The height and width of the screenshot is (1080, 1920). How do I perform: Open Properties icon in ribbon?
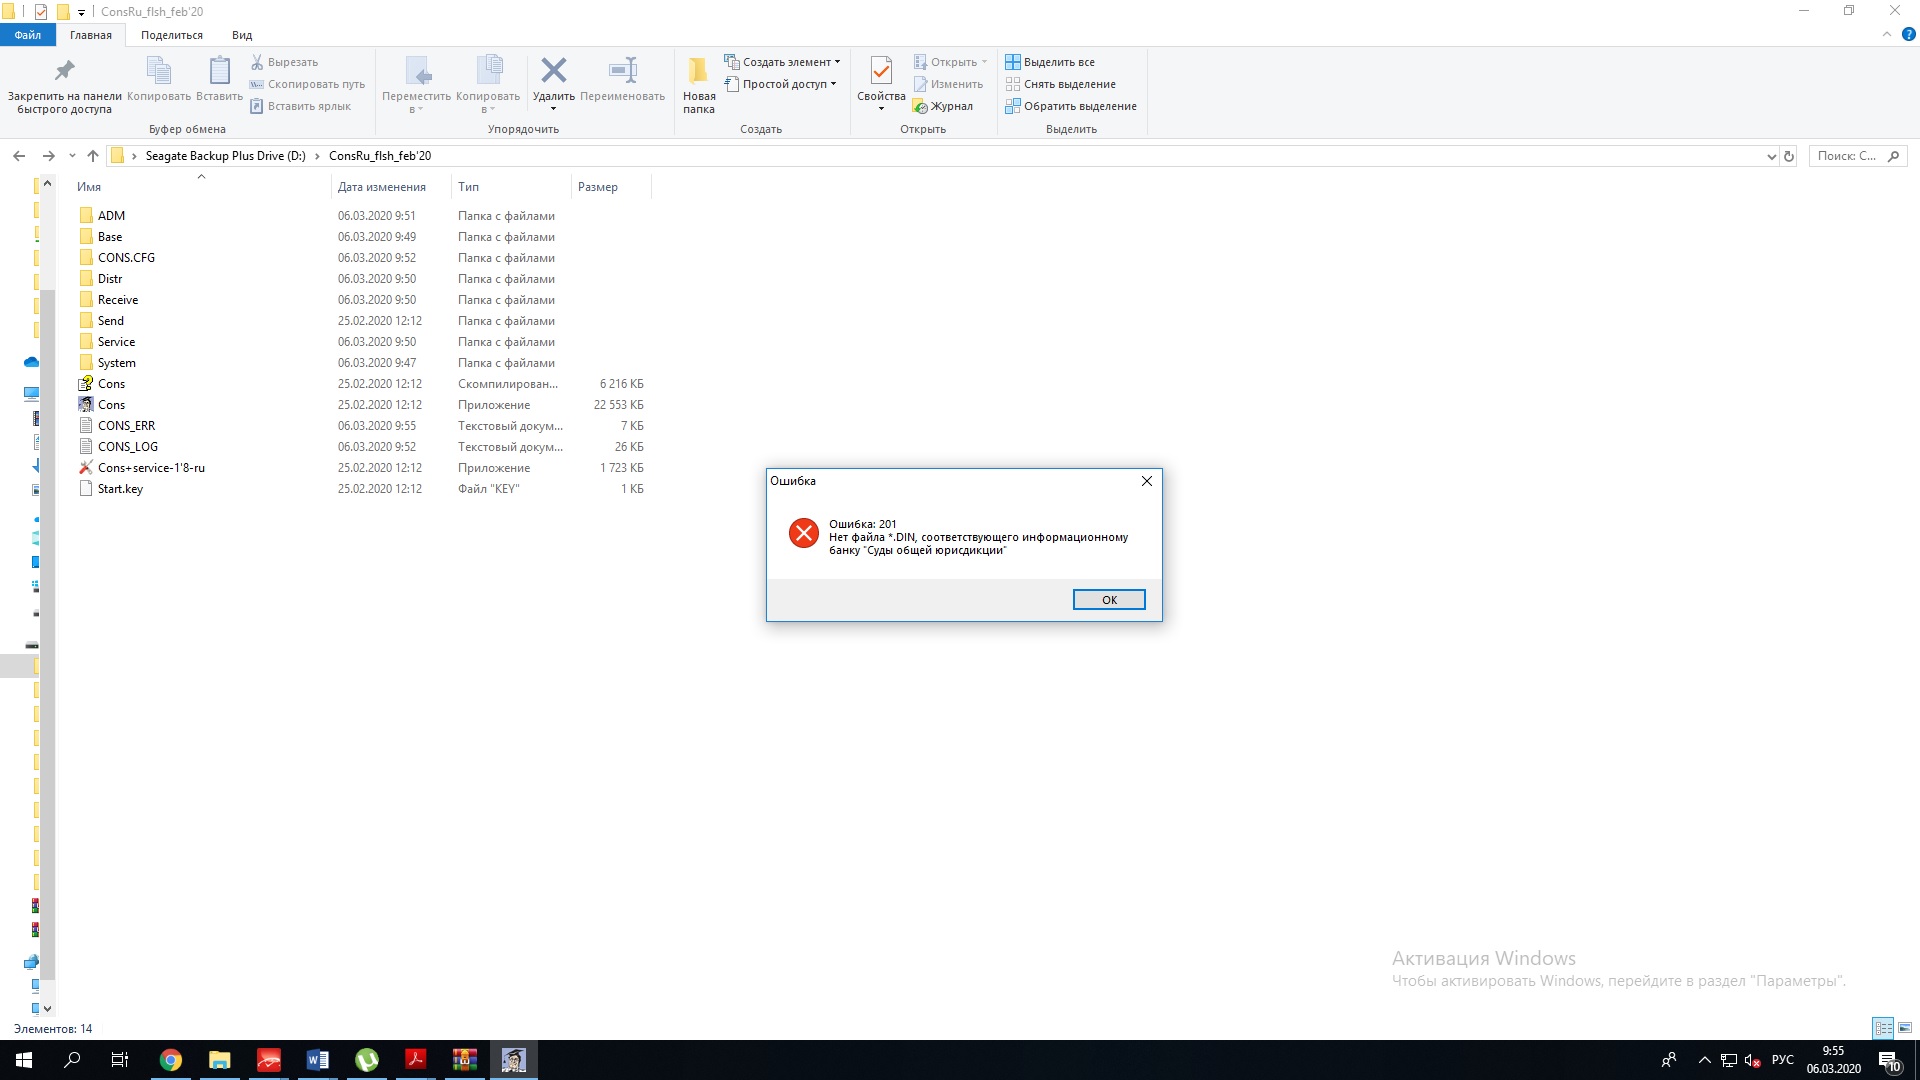click(880, 71)
